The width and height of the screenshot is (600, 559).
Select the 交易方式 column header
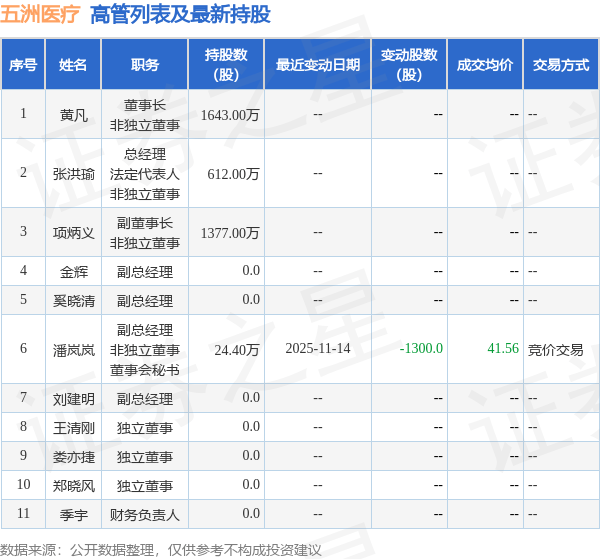(561, 65)
